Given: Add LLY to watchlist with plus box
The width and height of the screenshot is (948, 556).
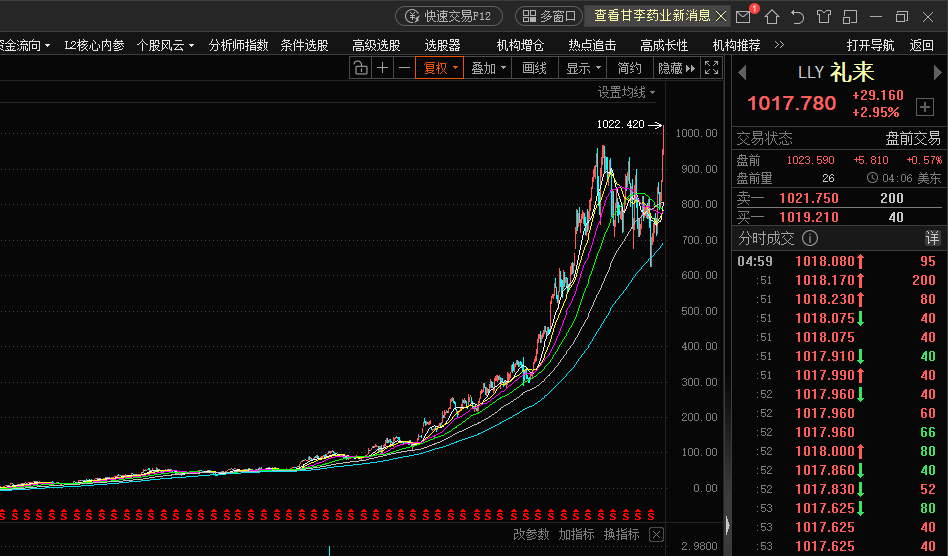Looking at the screenshot, I should tap(924, 107).
